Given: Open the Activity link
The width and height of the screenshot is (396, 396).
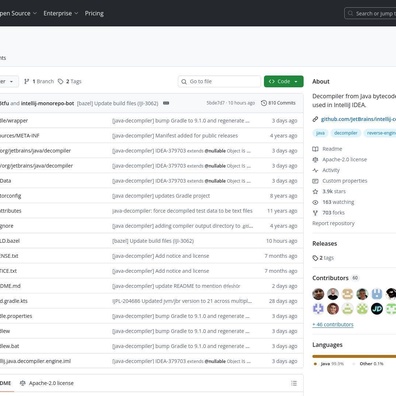Looking at the screenshot, I should point(331,170).
